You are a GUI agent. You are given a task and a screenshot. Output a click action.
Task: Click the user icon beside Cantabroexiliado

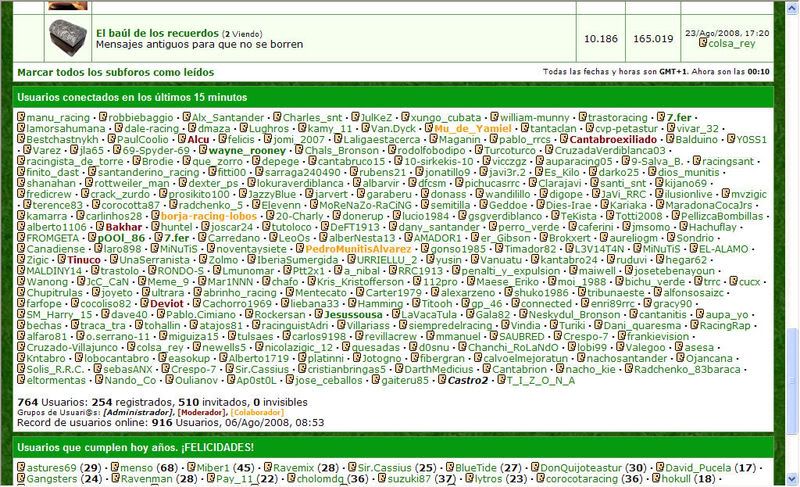(x=564, y=139)
